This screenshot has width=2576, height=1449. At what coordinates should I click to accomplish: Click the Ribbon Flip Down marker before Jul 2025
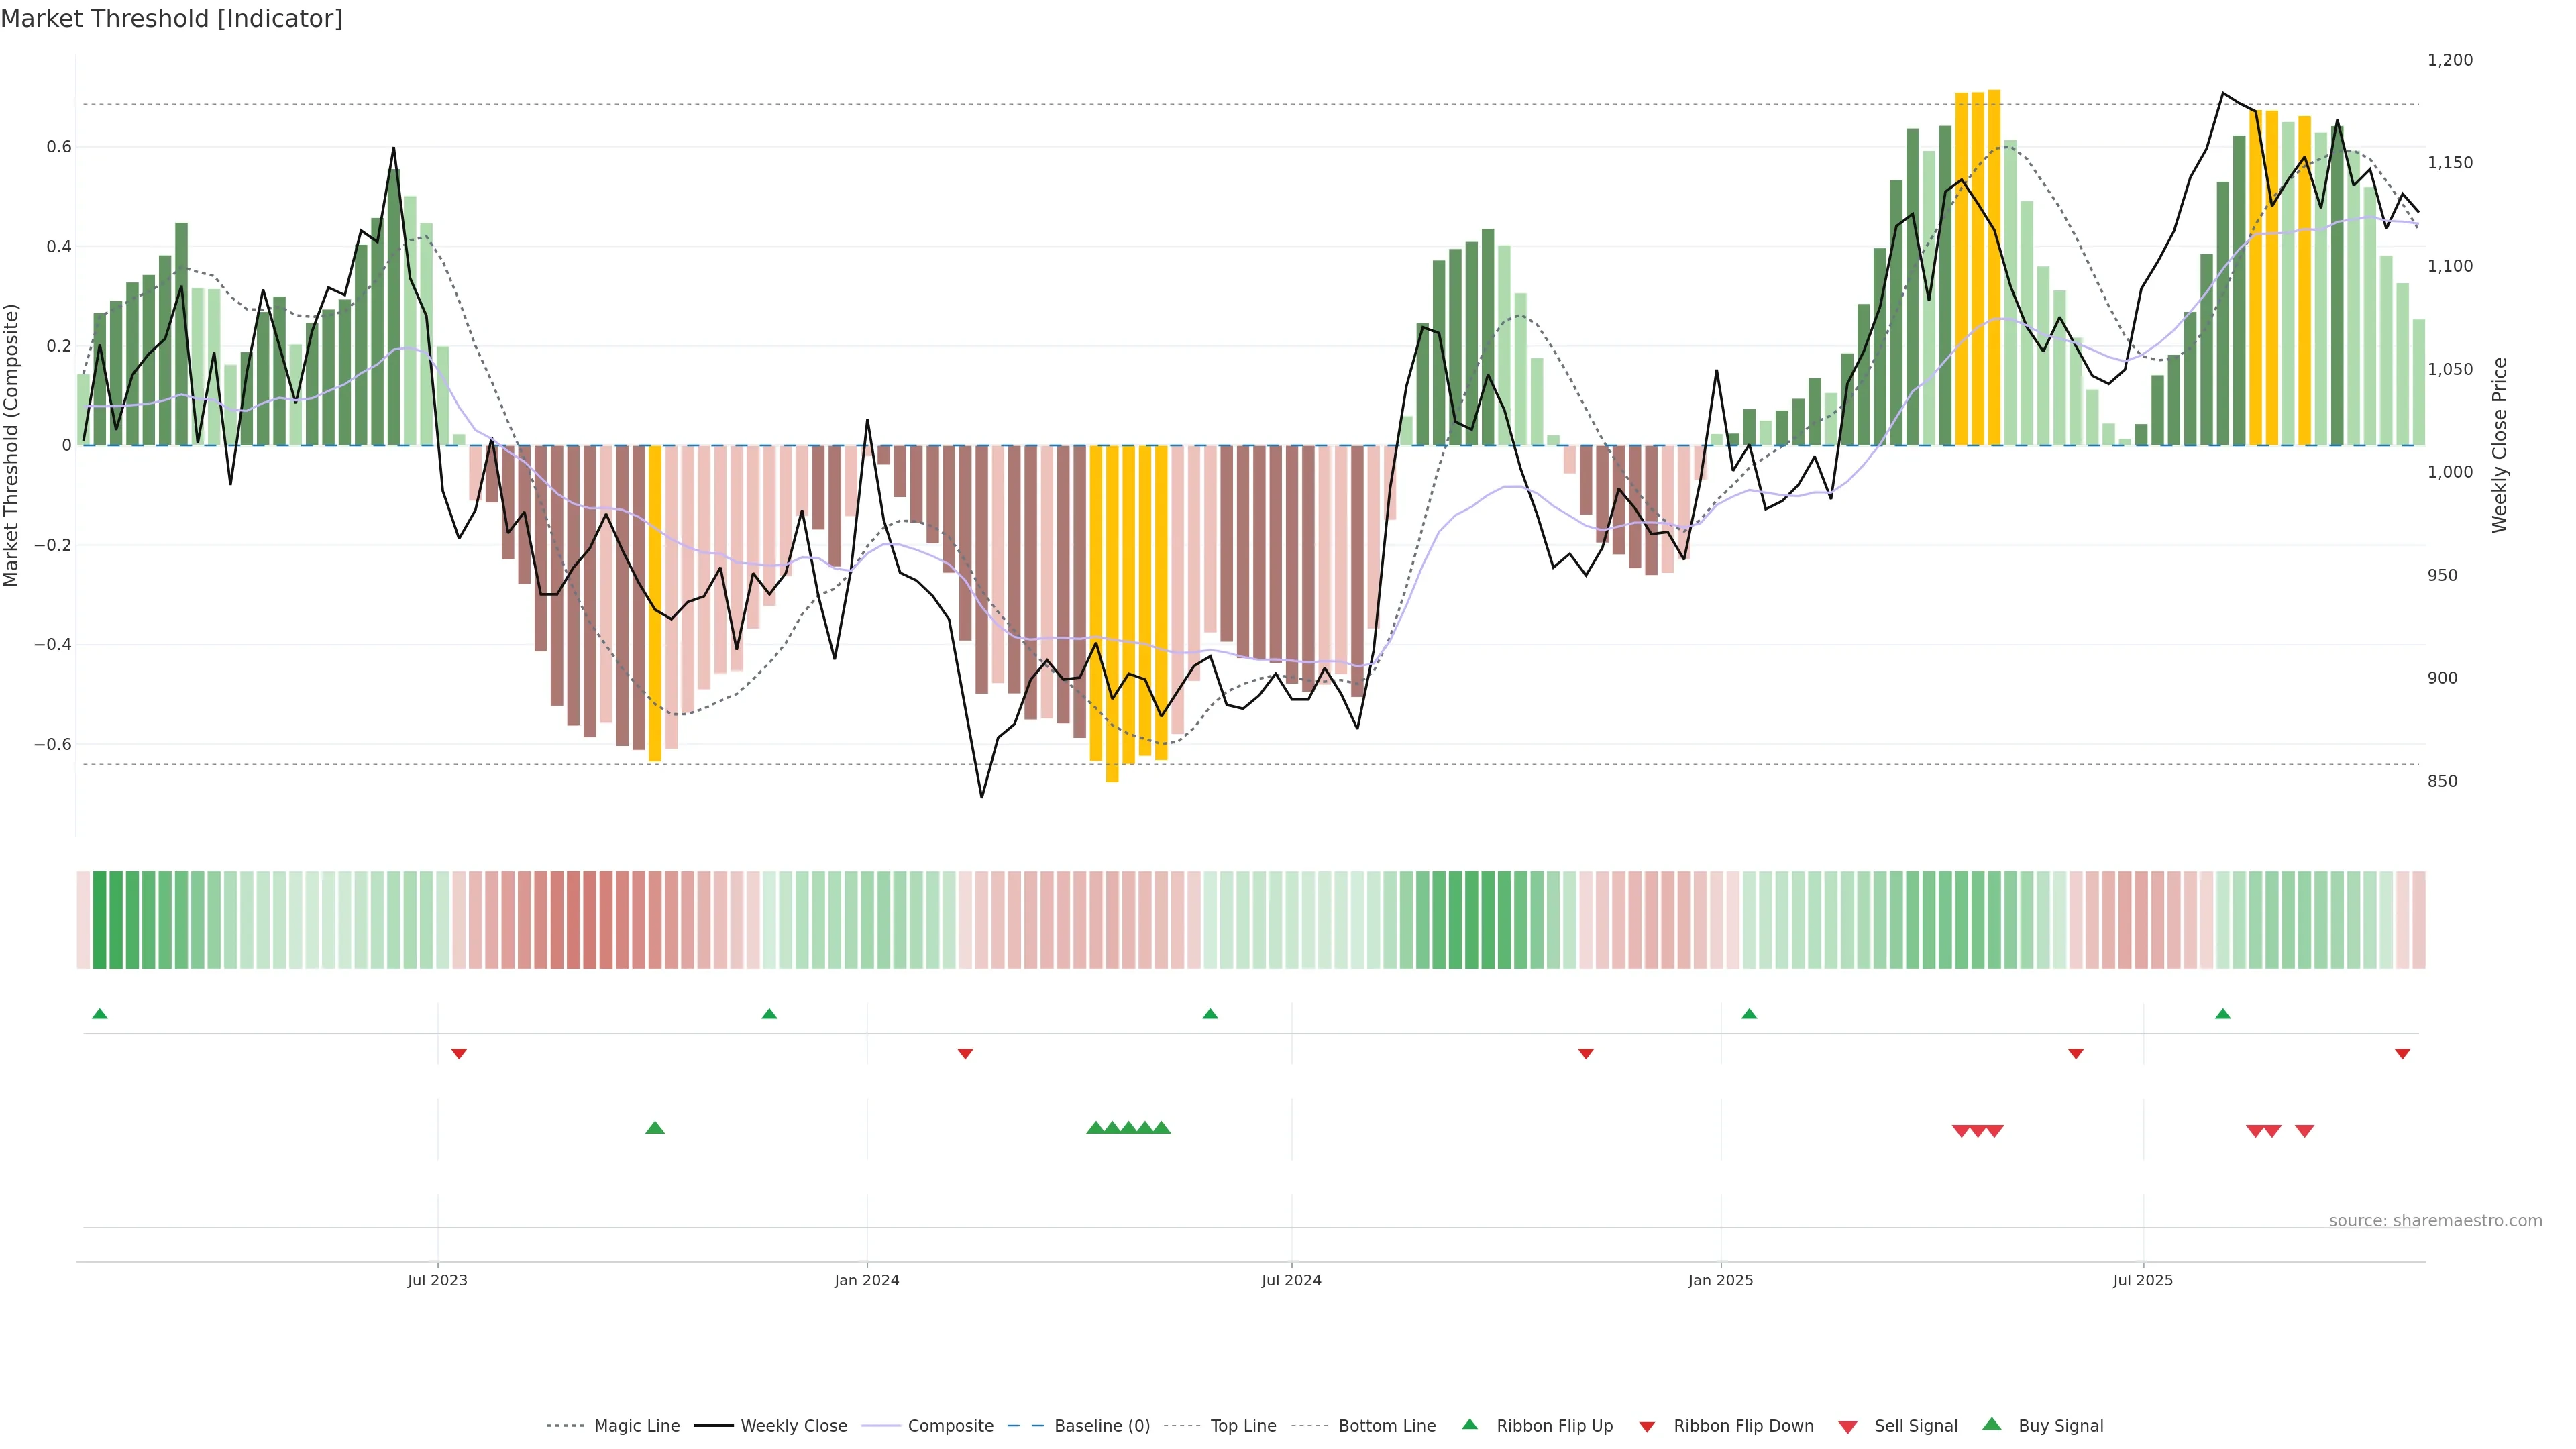coord(2076,1054)
